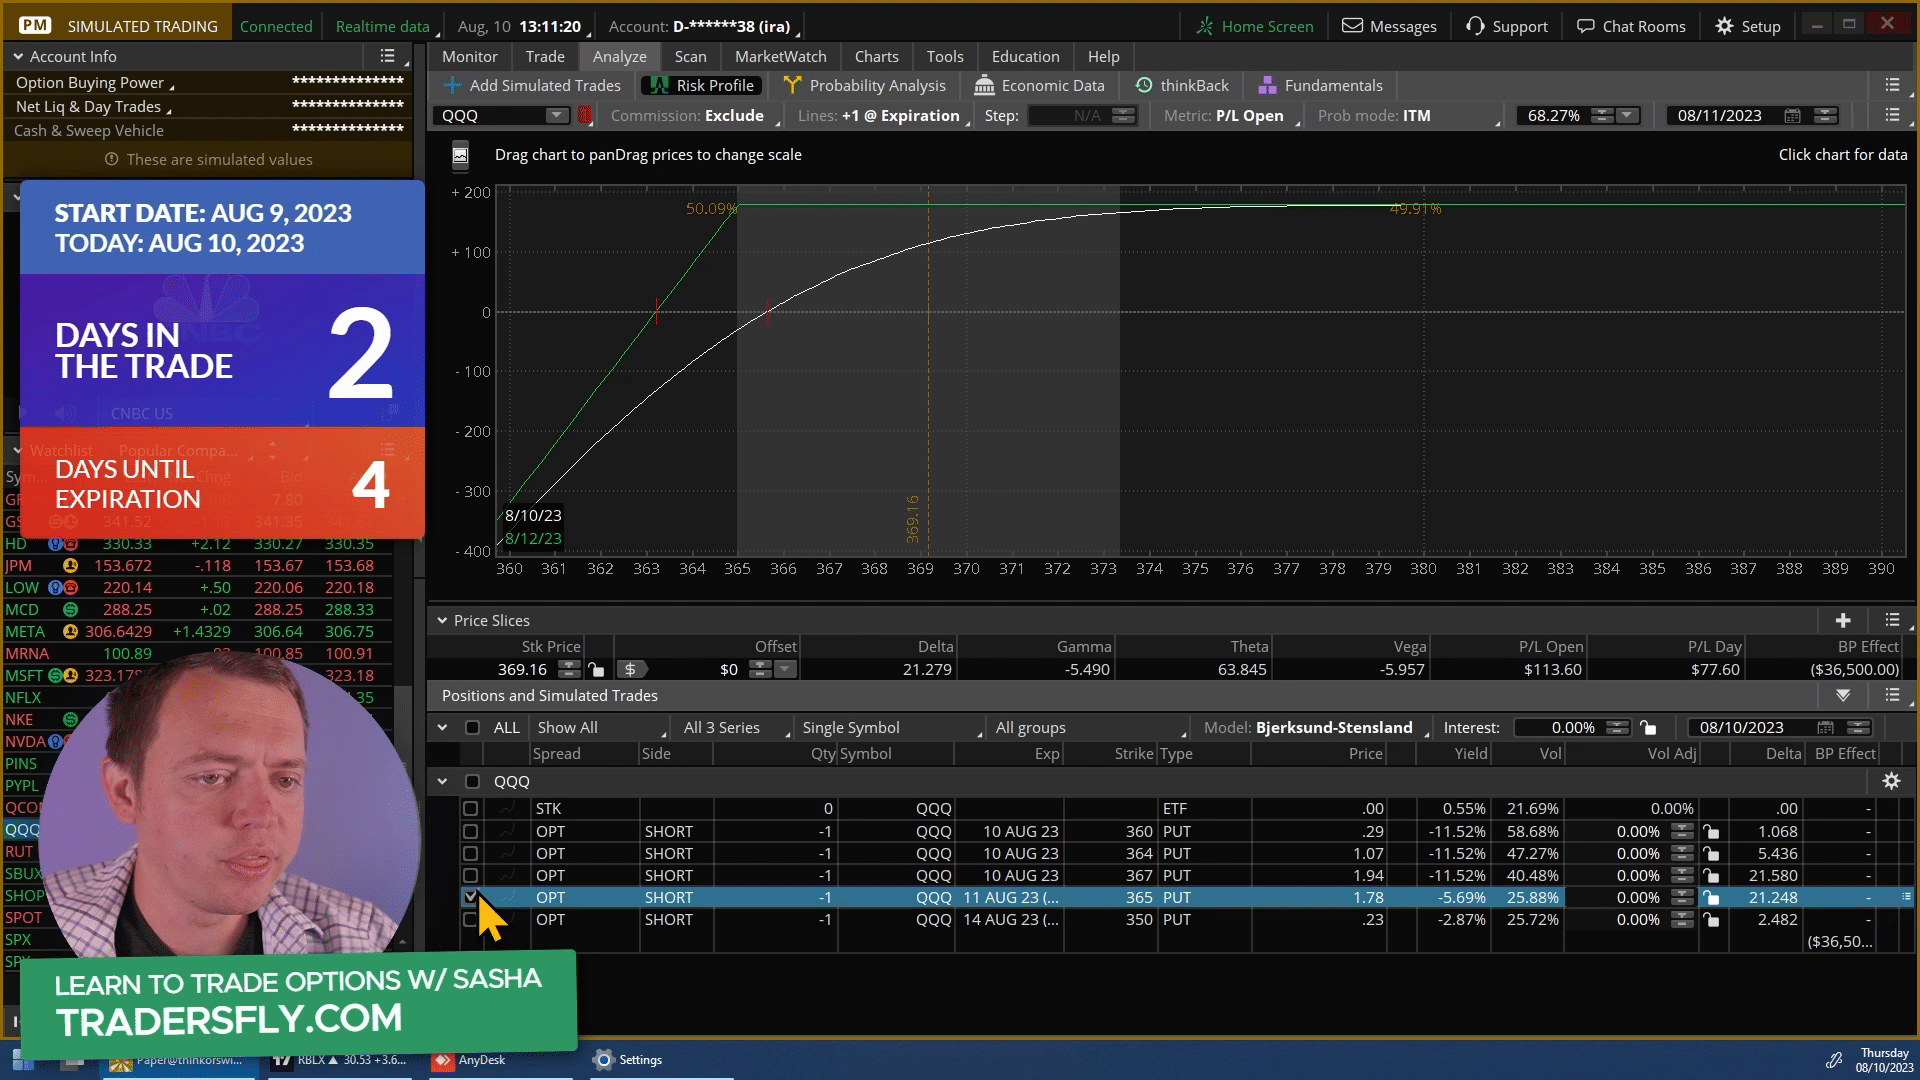Open Messages envelope icon
The width and height of the screenshot is (1920, 1080).
[1352, 26]
